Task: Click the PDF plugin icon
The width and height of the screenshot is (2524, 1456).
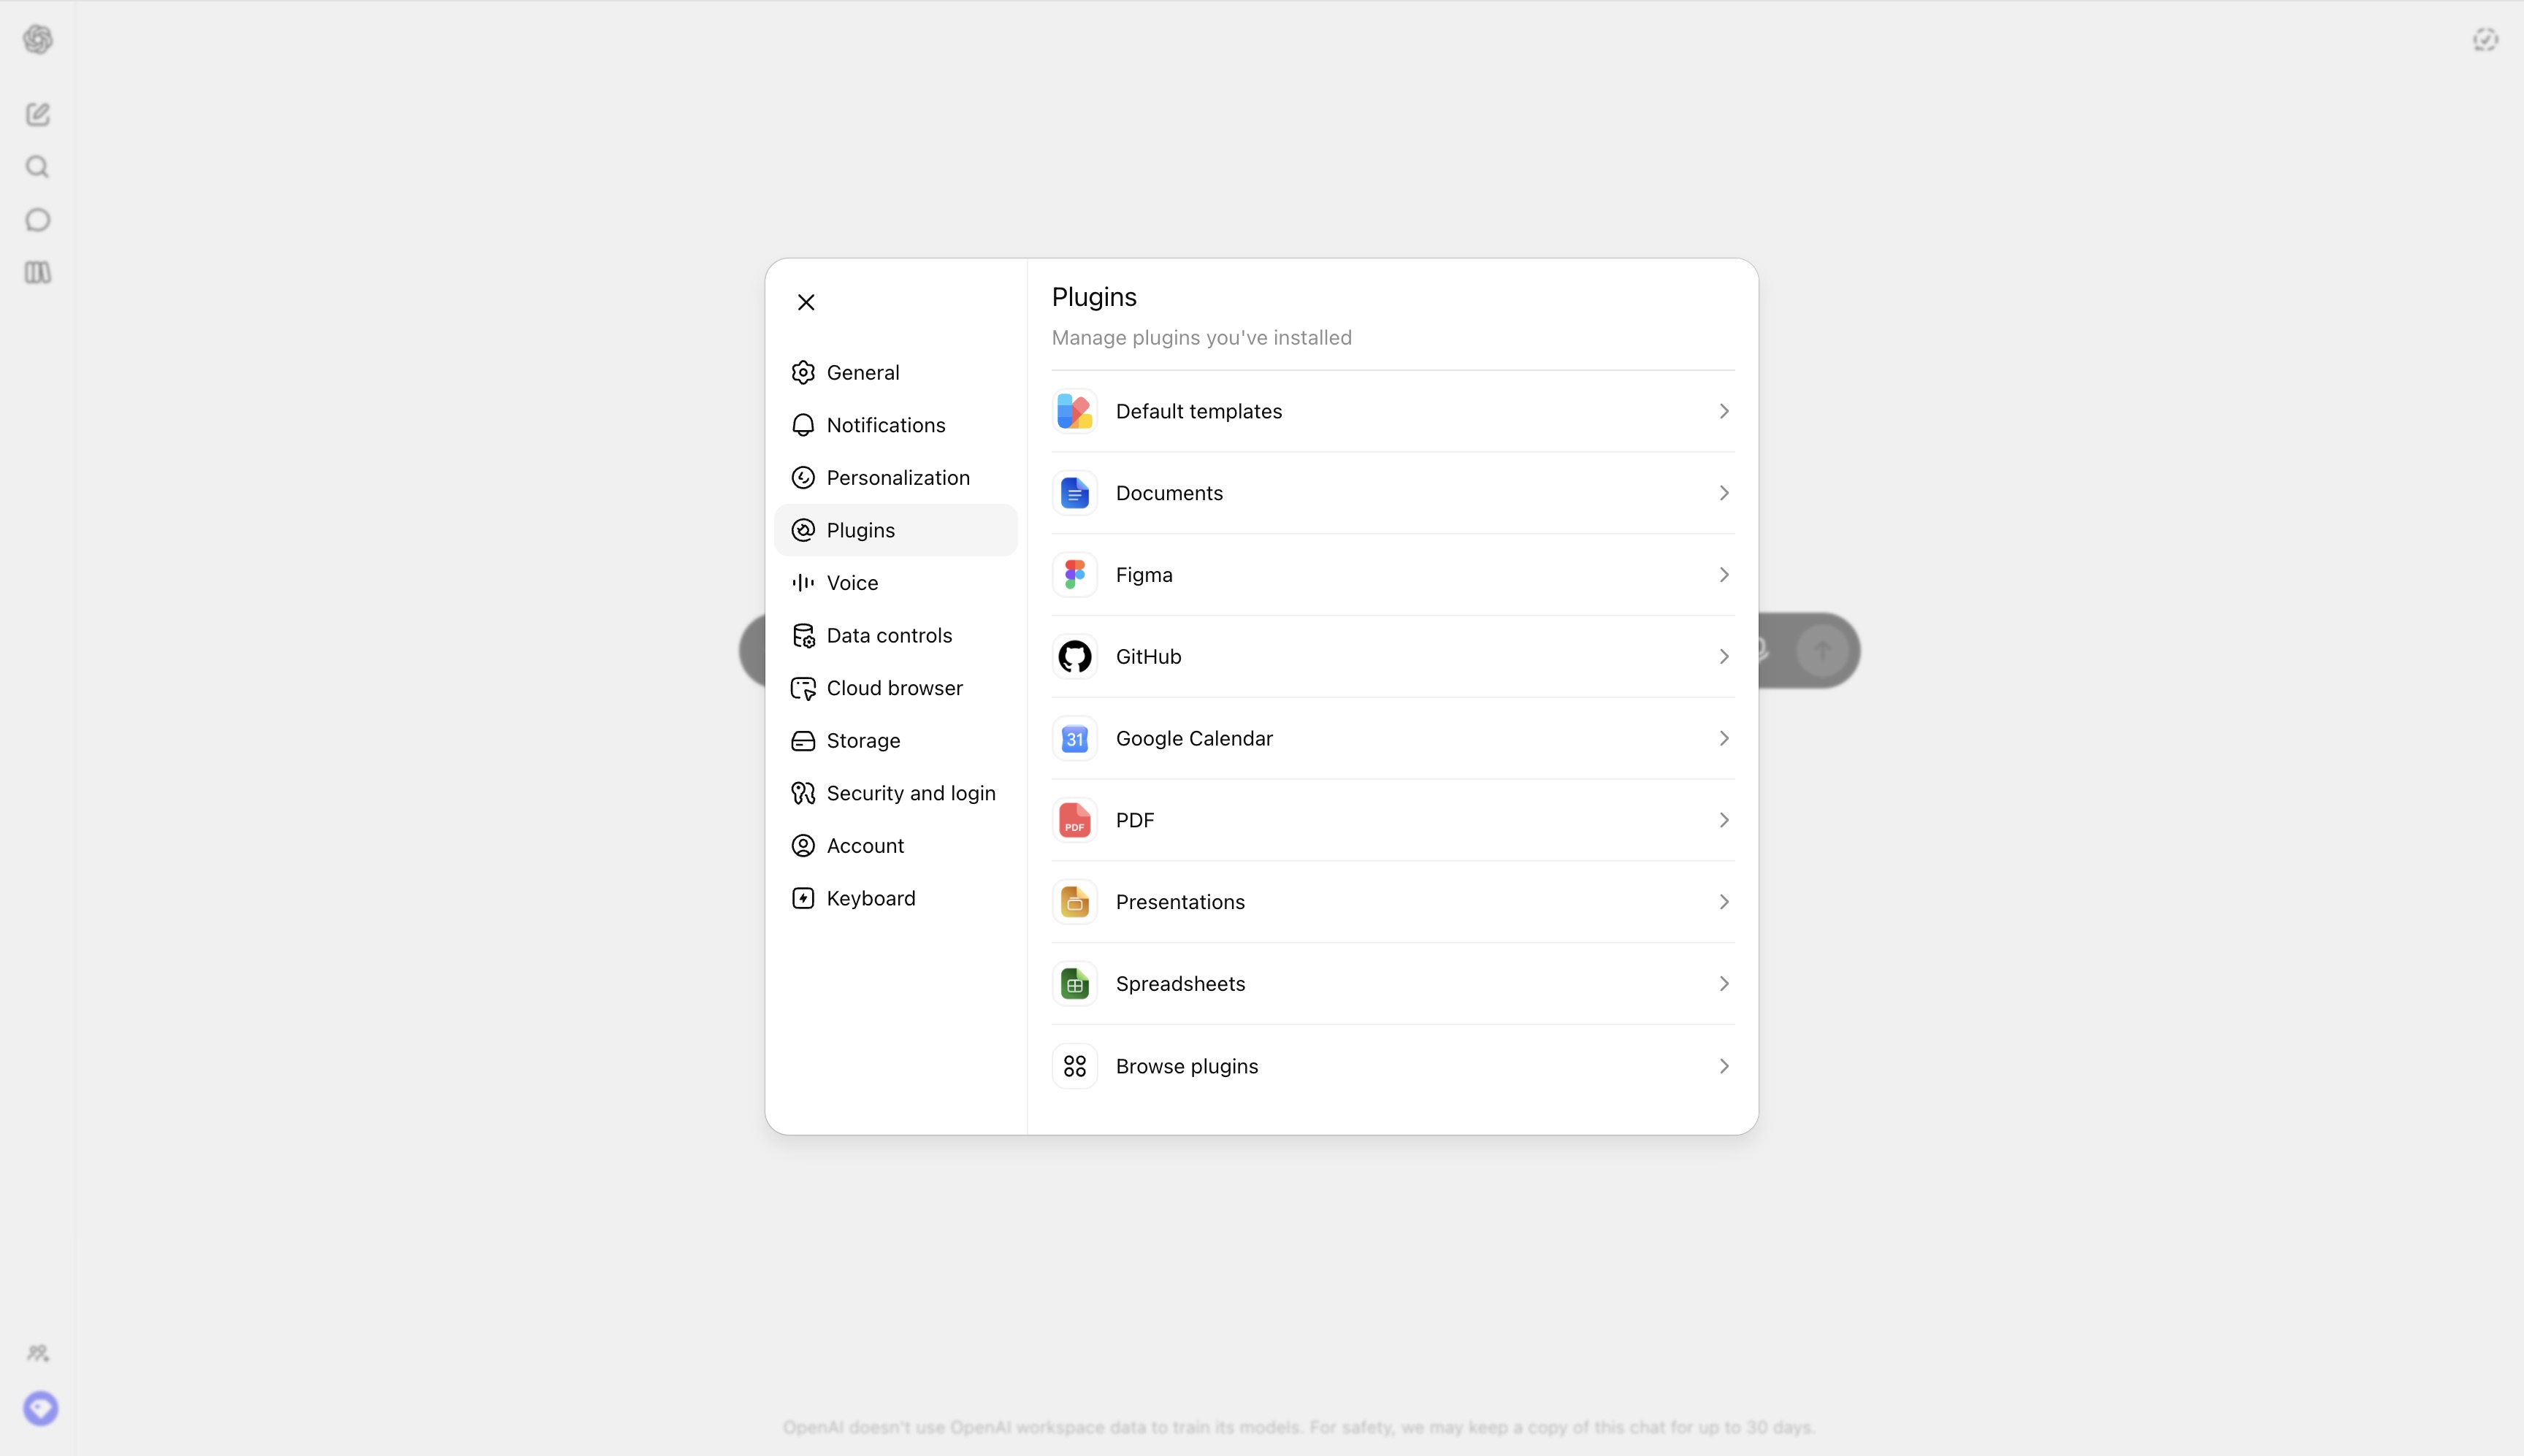Action: coord(1075,820)
